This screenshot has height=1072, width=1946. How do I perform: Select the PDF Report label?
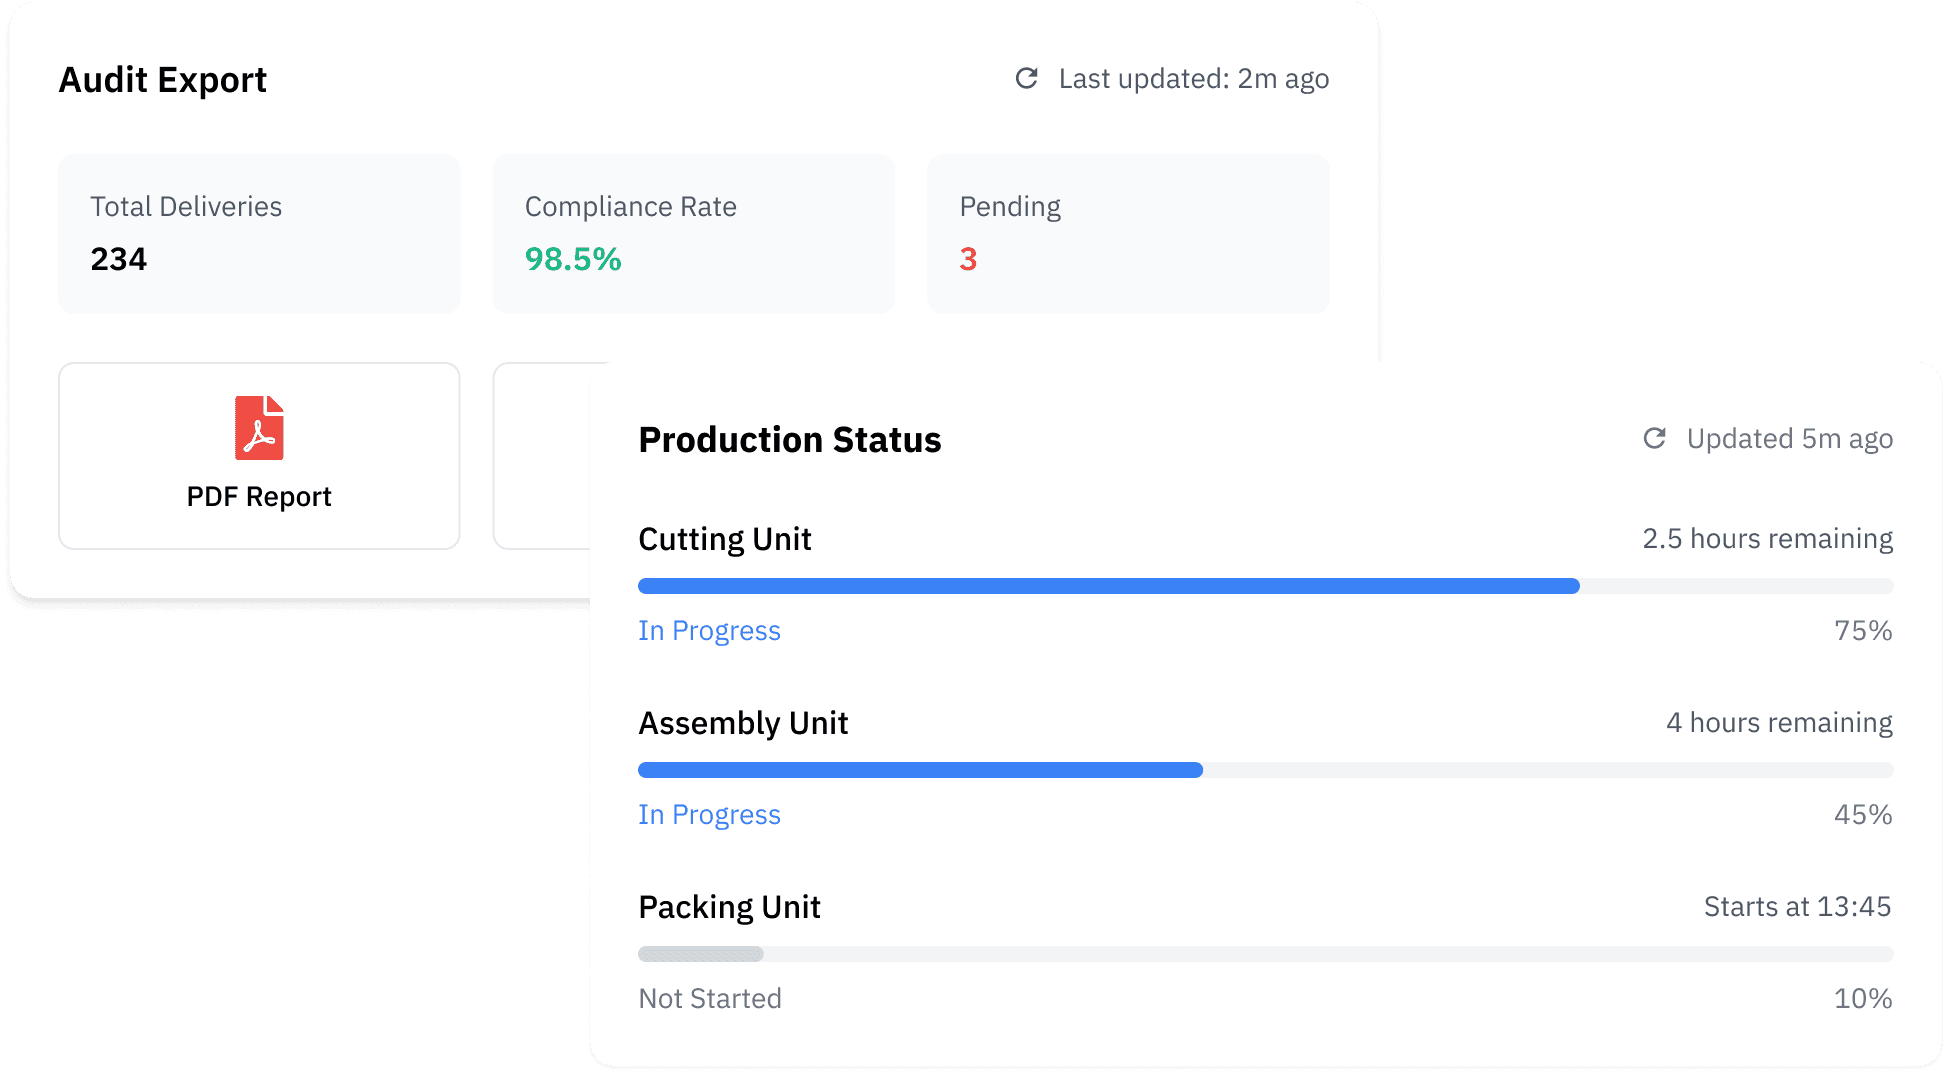coord(259,497)
